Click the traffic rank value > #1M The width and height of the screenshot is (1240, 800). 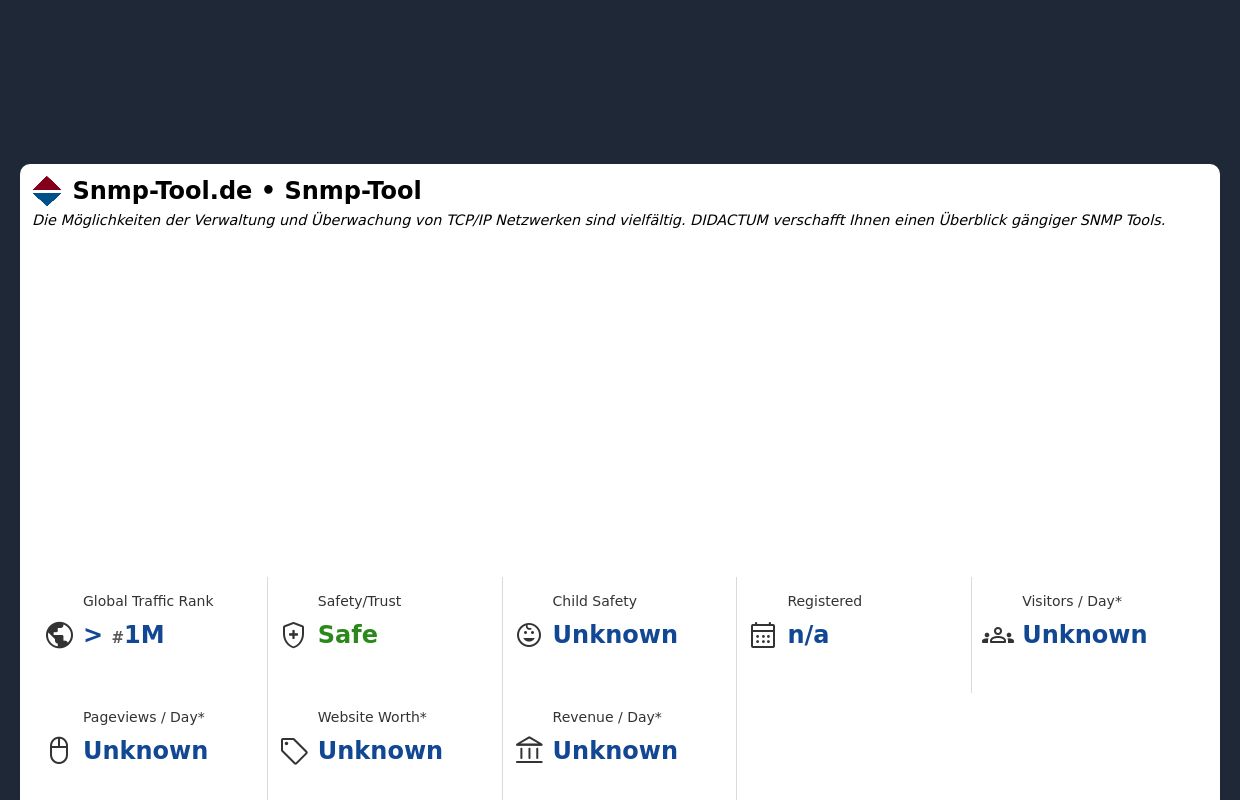click(x=124, y=635)
